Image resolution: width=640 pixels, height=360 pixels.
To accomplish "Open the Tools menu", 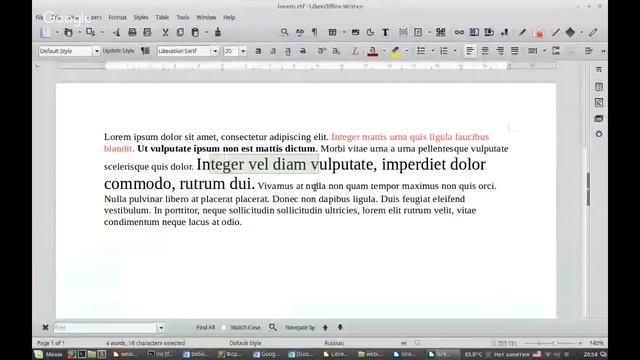I will point(183,18).
